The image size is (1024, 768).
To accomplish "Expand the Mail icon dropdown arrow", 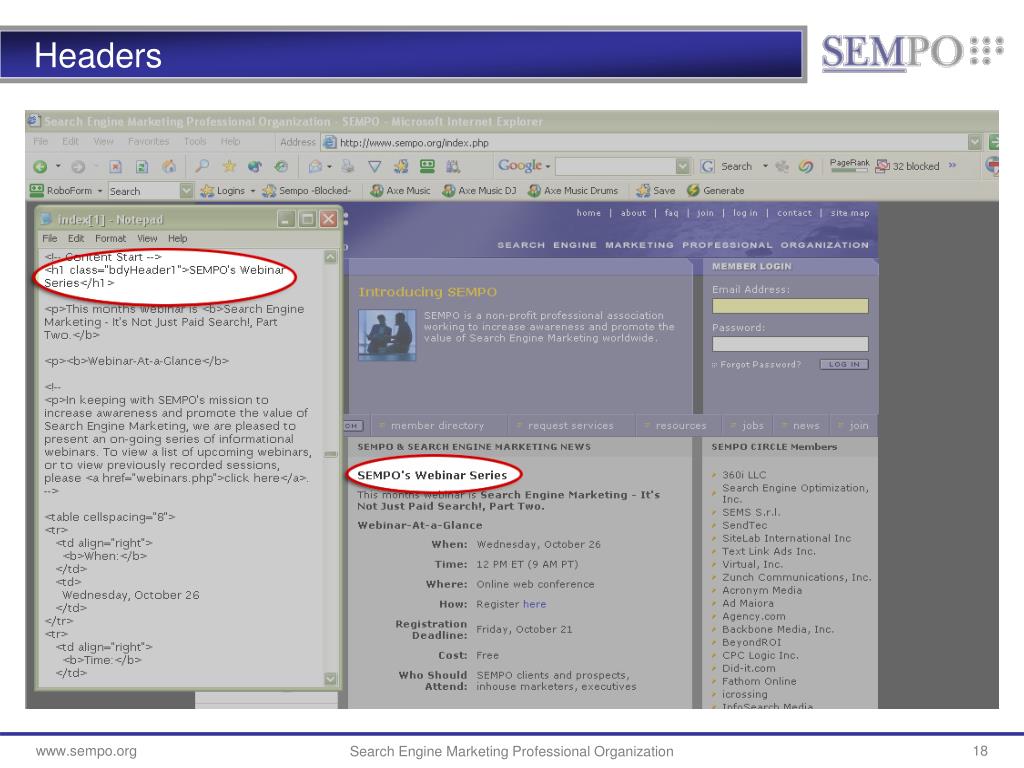I will tap(329, 167).
